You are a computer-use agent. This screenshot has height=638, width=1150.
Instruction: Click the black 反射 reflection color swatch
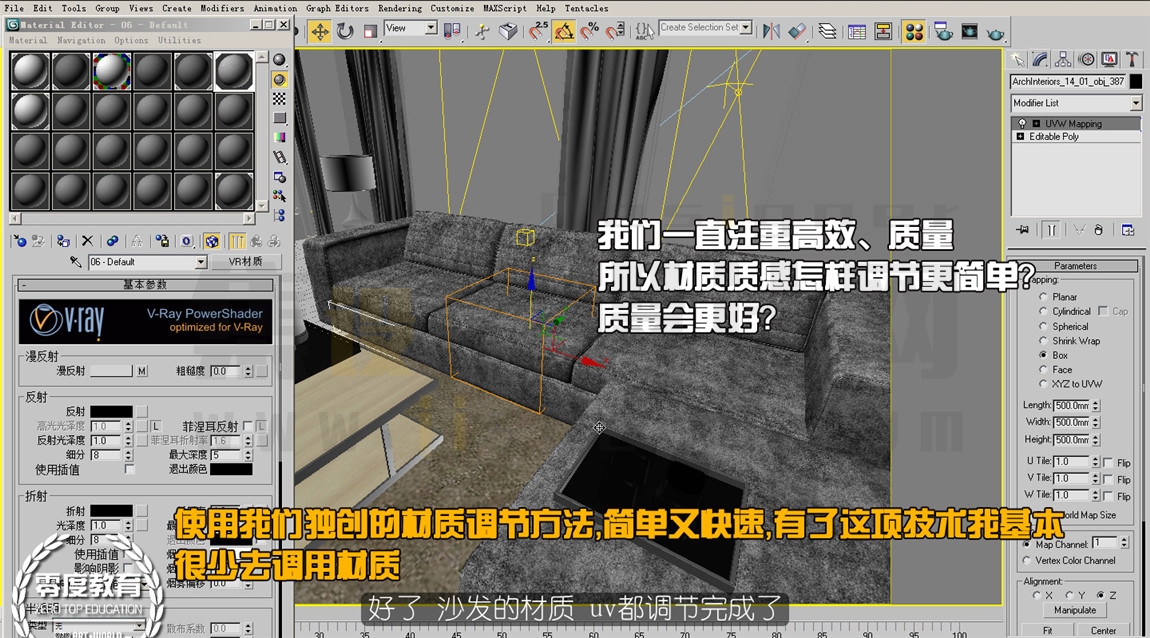(111, 411)
